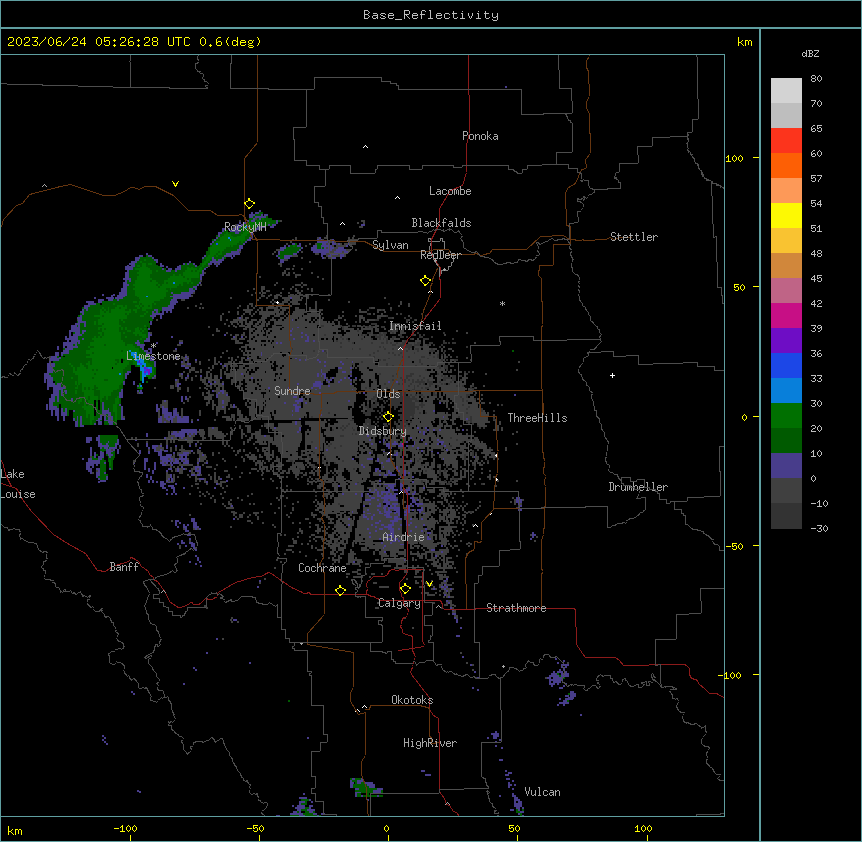Click the dBZ legend heading
Screen dimensions: 862x842
click(810, 53)
